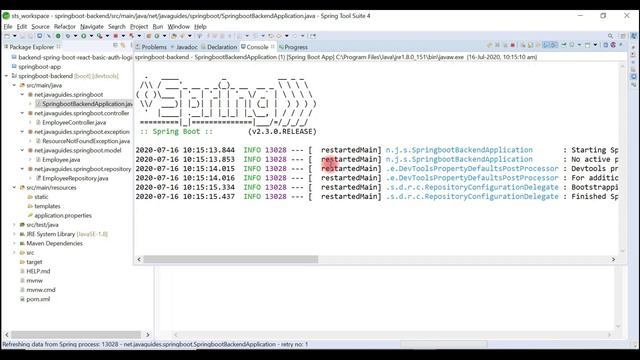Click the red Stop toolbar icon
The width and height of the screenshot is (640, 360).
click(x=116, y=36)
